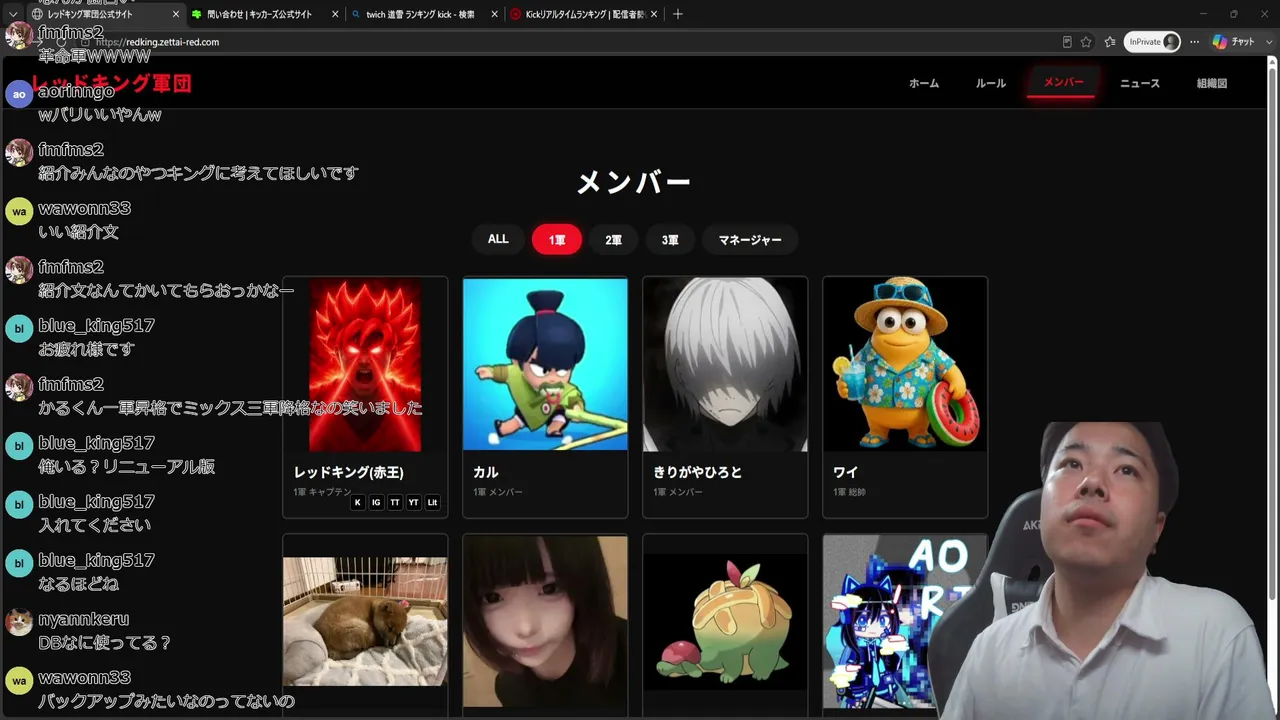Click chat message なるほどね

pos(78,584)
